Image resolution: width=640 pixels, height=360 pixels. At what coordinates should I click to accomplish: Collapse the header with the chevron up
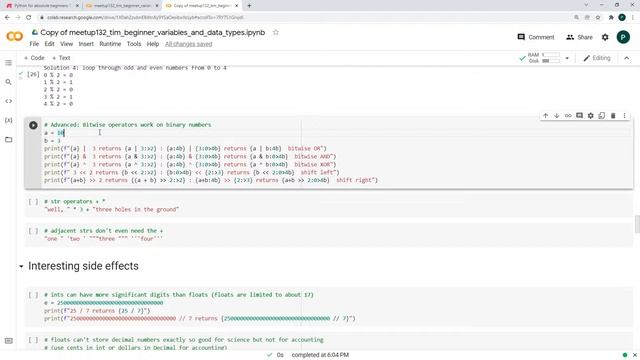pyautogui.click(x=627, y=58)
